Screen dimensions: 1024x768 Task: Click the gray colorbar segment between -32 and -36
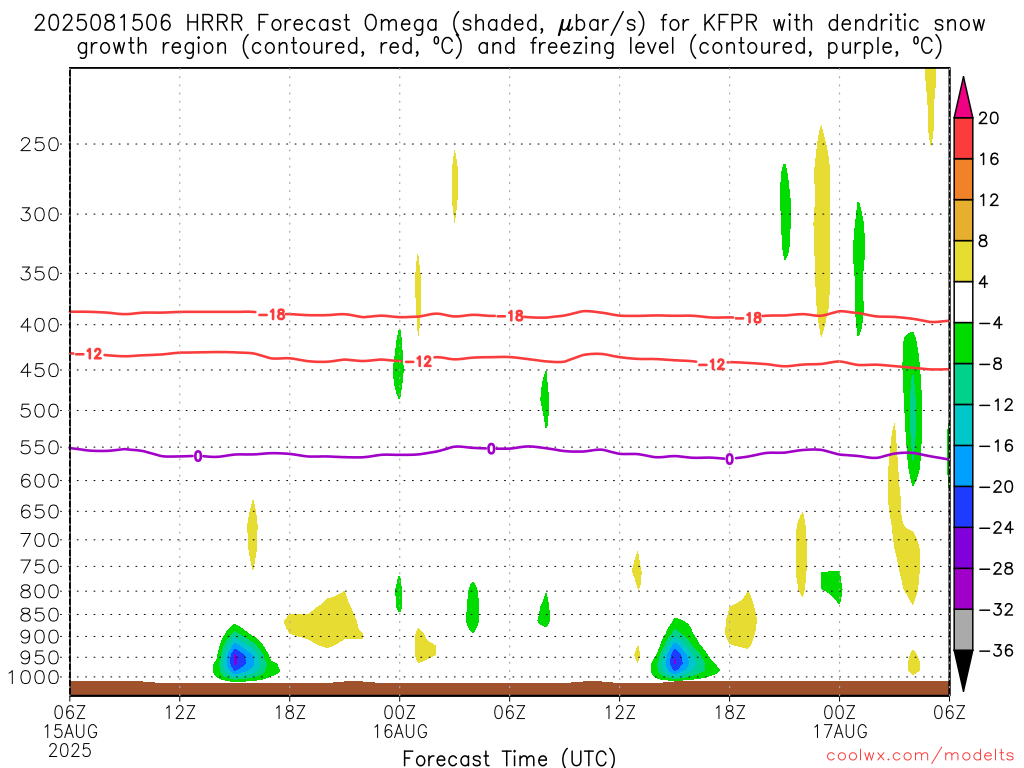[963, 630]
